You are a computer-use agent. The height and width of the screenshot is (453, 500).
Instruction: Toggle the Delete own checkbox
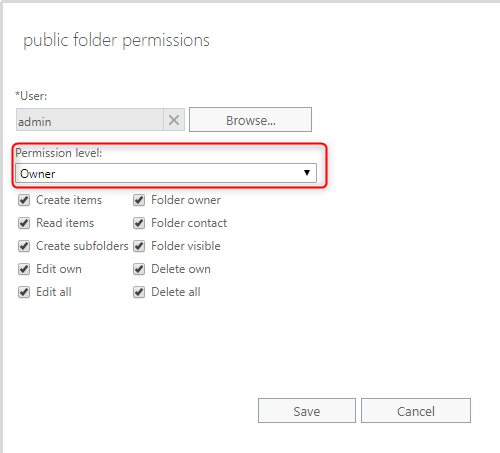(139, 269)
